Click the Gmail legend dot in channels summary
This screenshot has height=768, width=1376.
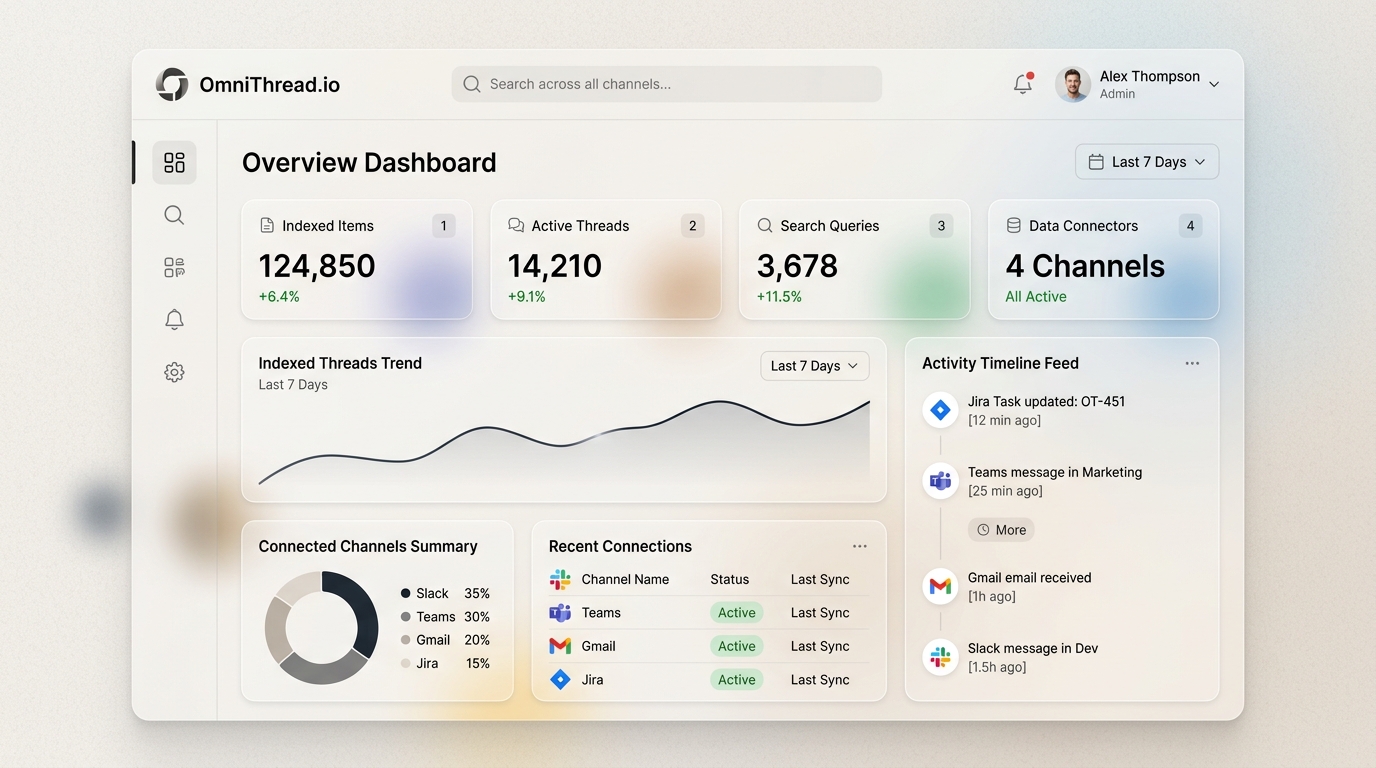click(405, 640)
